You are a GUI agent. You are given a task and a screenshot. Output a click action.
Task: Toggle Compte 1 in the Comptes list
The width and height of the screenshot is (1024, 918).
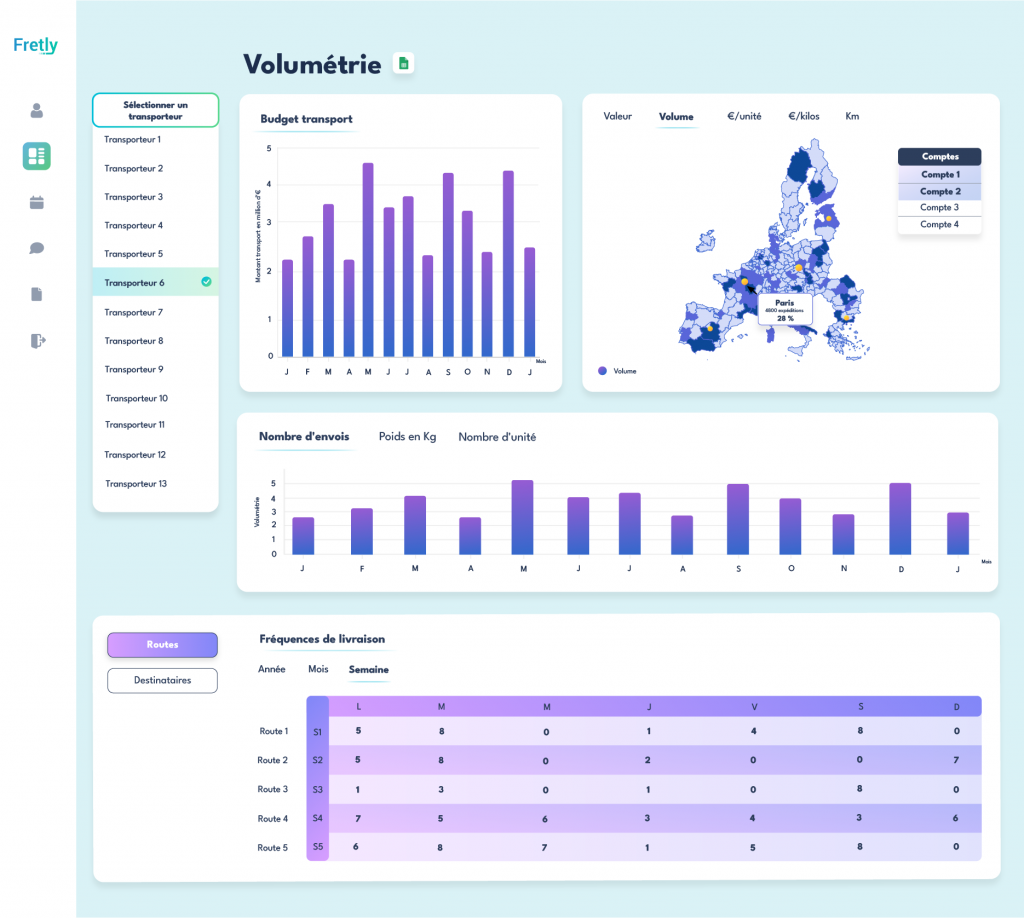point(939,174)
